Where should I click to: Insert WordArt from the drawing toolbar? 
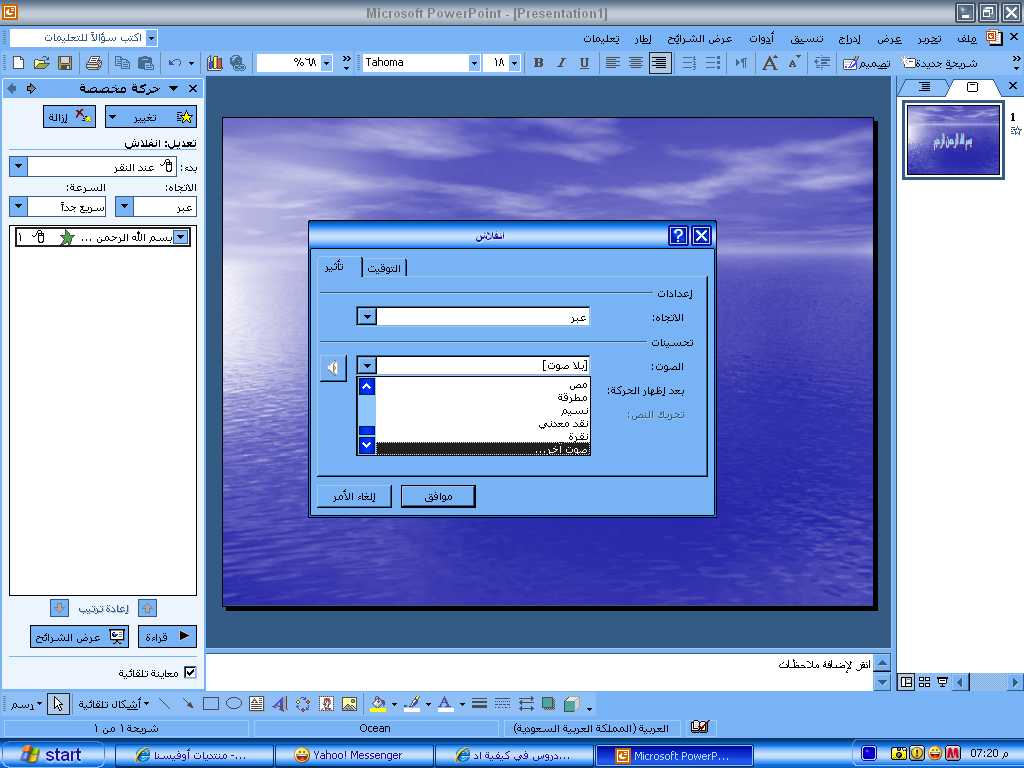[280, 704]
